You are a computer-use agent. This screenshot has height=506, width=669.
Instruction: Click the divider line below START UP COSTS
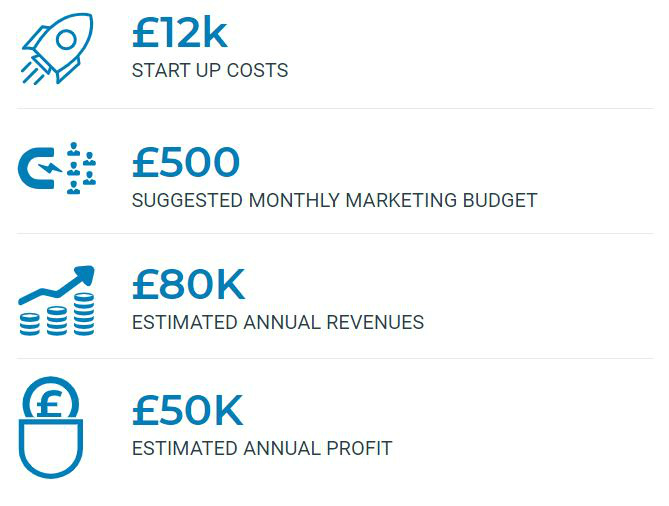point(334,108)
